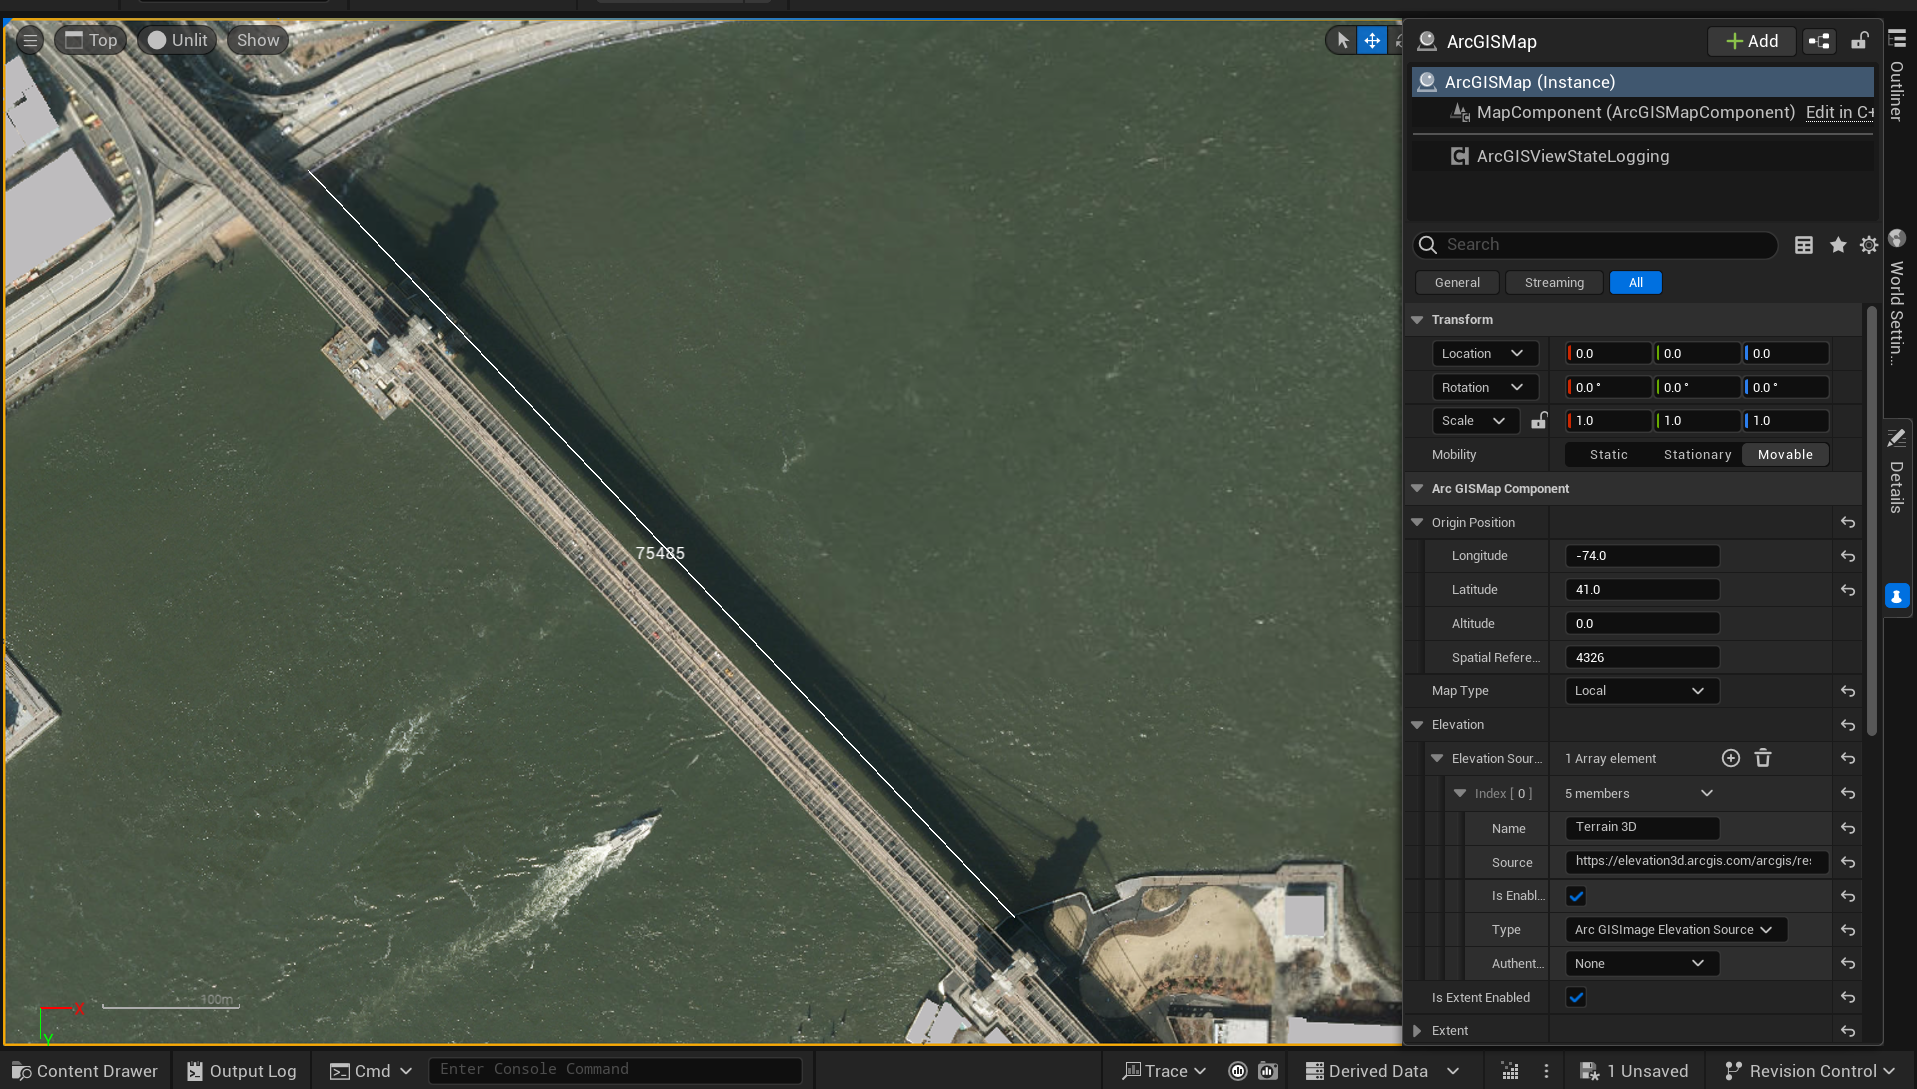Open the Output Log from the bottom bar

[241, 1071]
